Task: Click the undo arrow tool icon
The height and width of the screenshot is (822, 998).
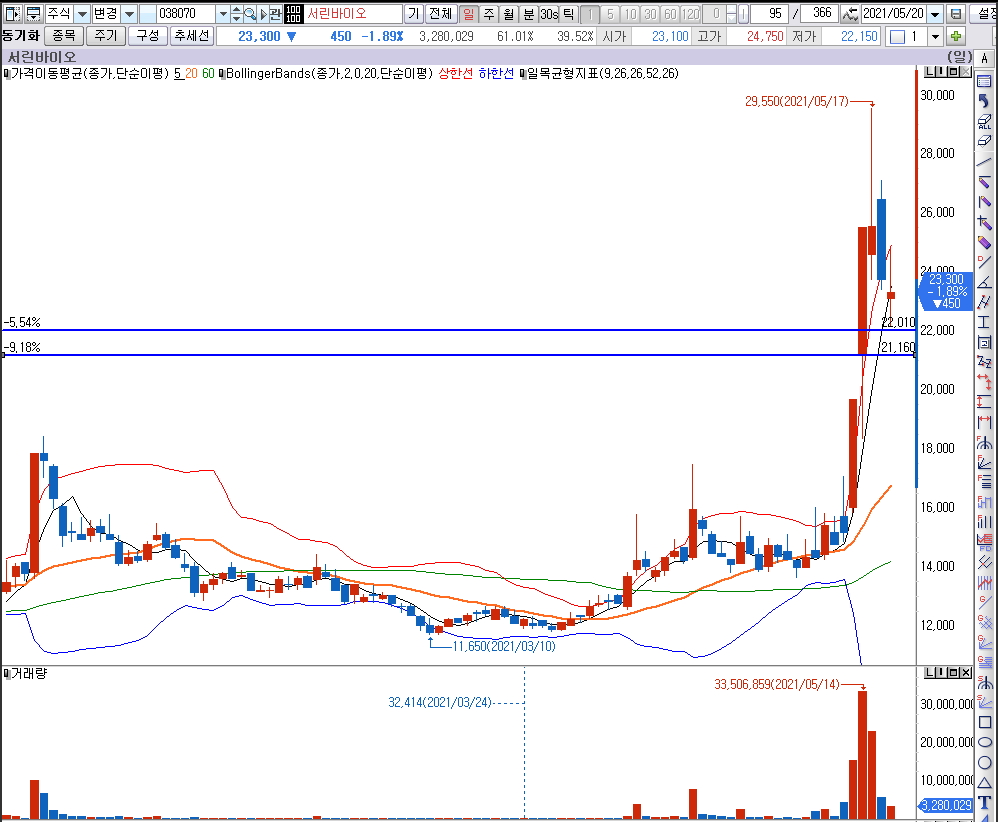Action: click(x=985, y=101)
